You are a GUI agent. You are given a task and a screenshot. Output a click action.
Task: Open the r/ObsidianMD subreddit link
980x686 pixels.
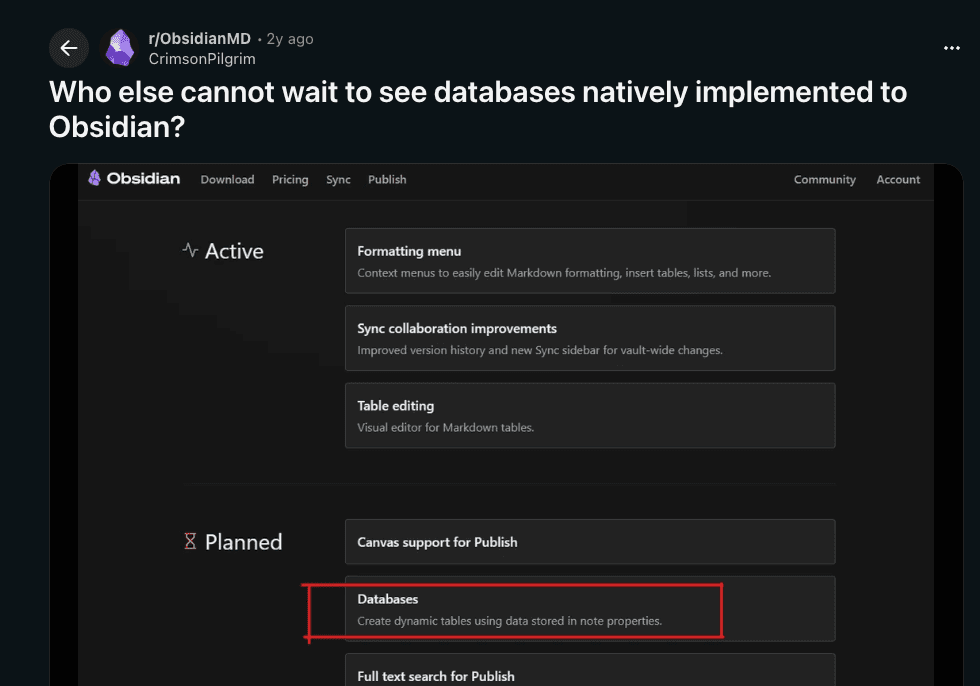[199, 39]
